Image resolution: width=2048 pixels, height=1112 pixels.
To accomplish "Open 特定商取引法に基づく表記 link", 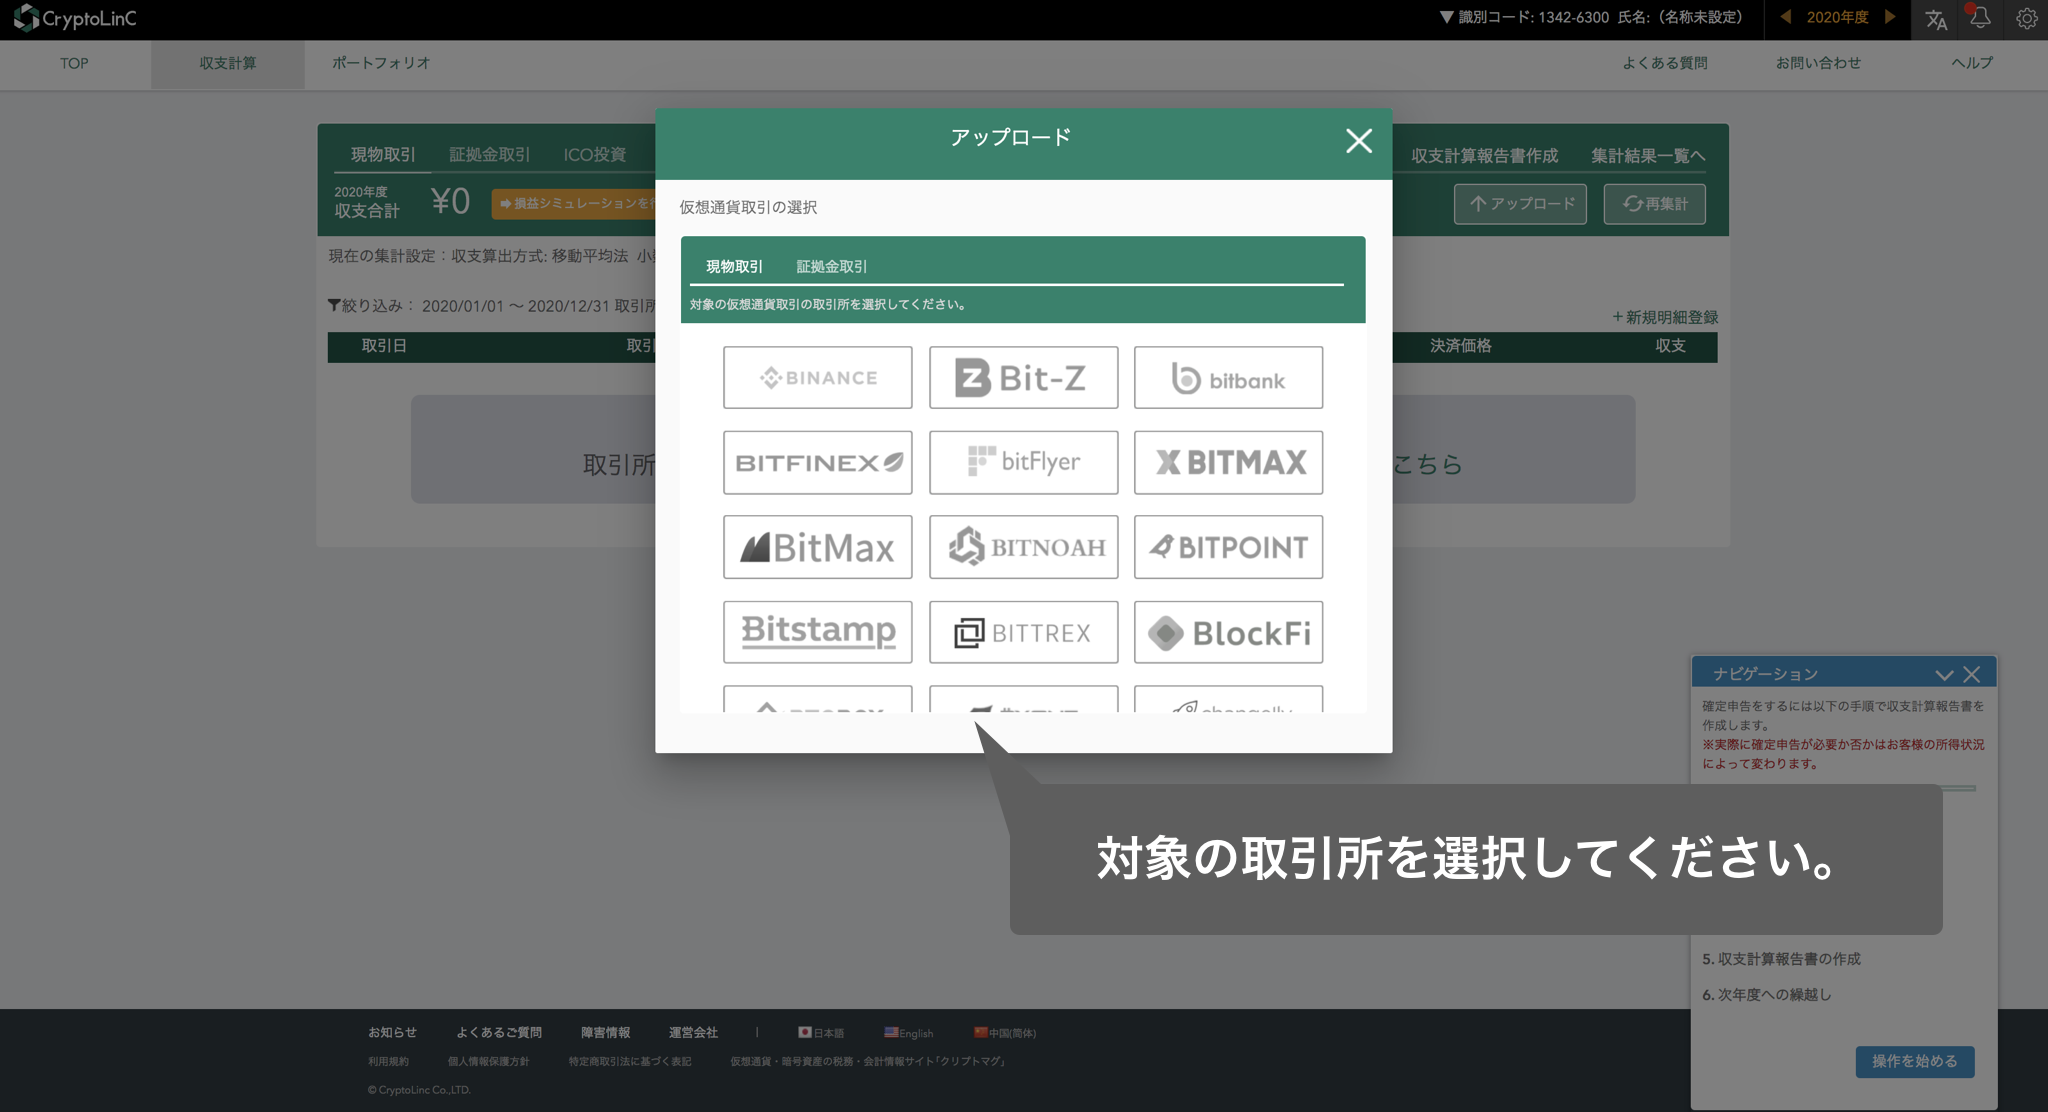I will (630, 1061).
